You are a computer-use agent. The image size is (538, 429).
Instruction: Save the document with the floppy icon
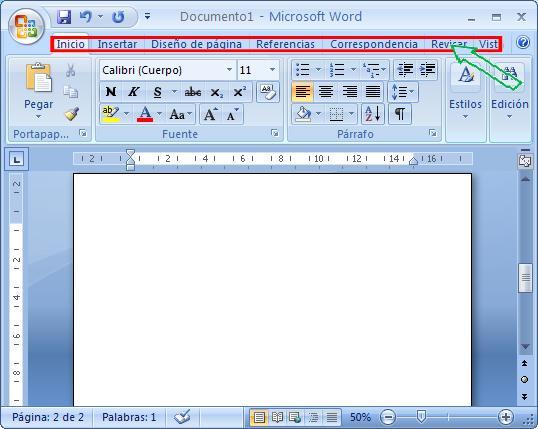click(64, 16)
